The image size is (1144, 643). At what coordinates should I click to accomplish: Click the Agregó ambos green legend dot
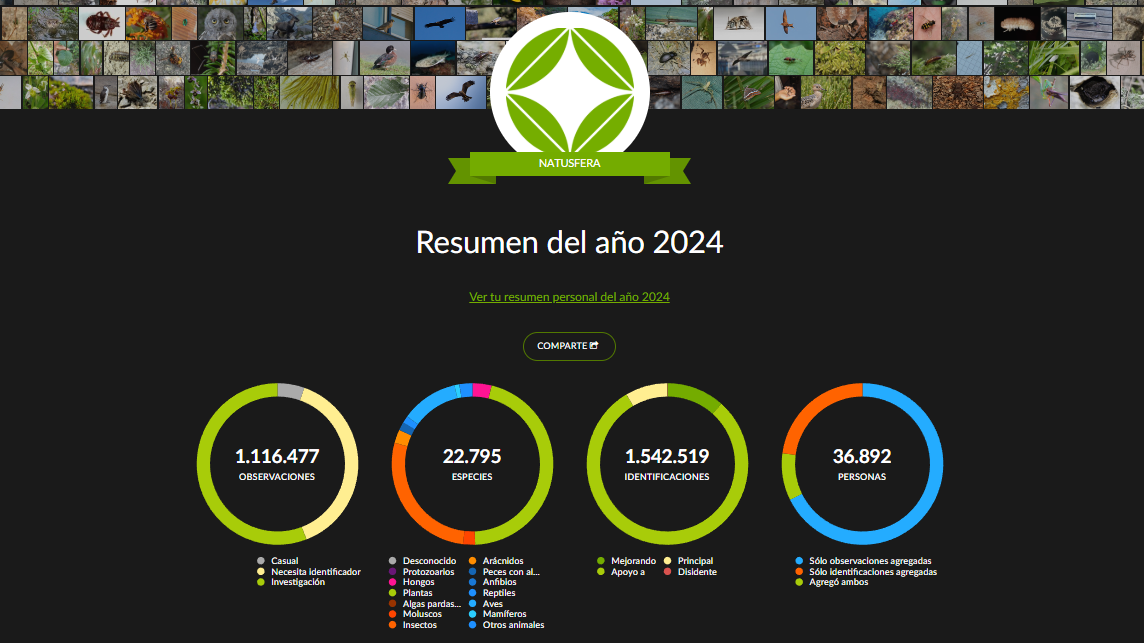[x=799, y=582]
